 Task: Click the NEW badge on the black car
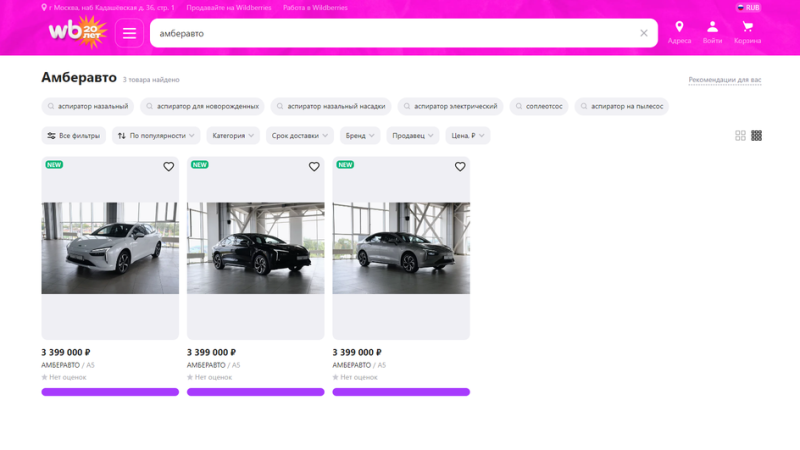pos(199,165)
